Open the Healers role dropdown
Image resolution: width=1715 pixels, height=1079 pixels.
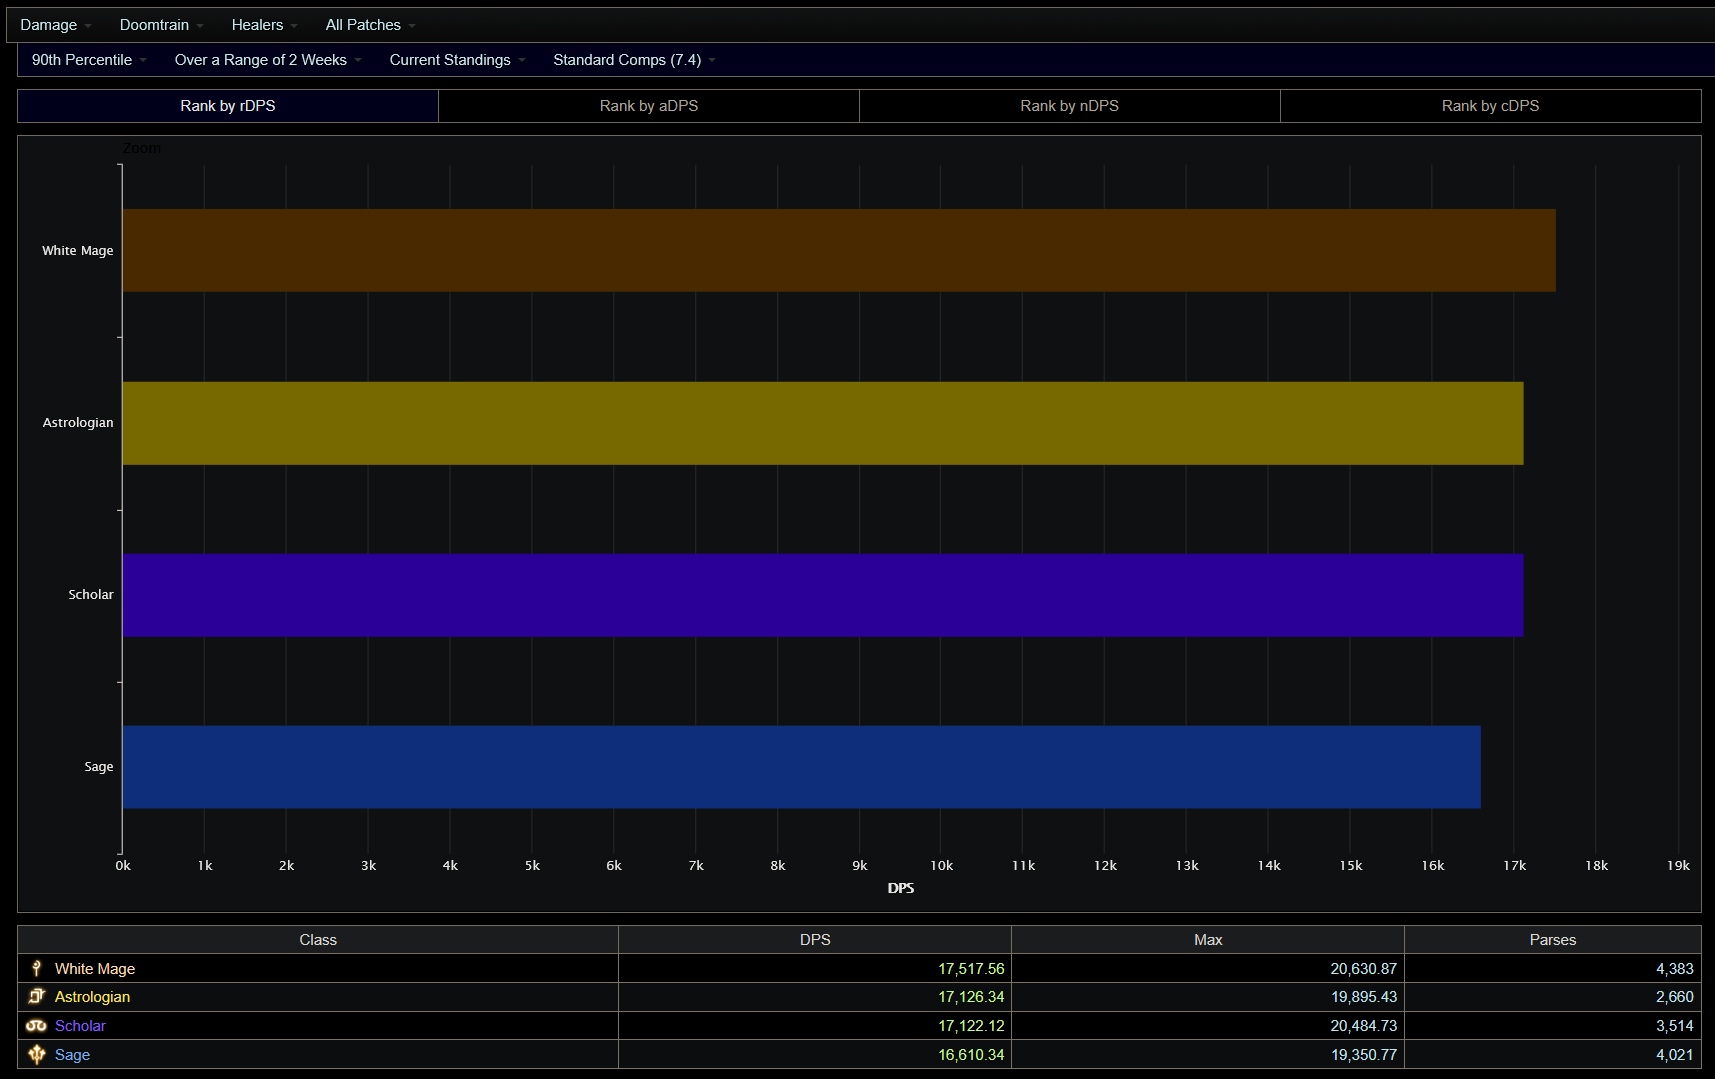click(265, 25)
